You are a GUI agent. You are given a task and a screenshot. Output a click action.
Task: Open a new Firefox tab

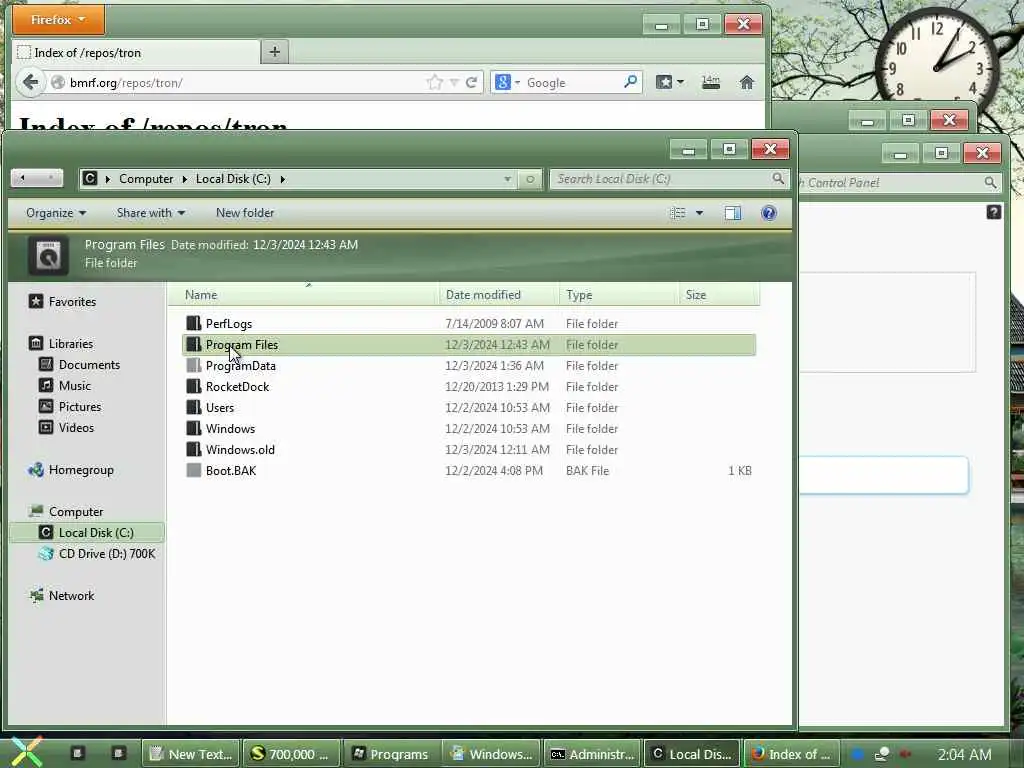[x=274, y=52]
